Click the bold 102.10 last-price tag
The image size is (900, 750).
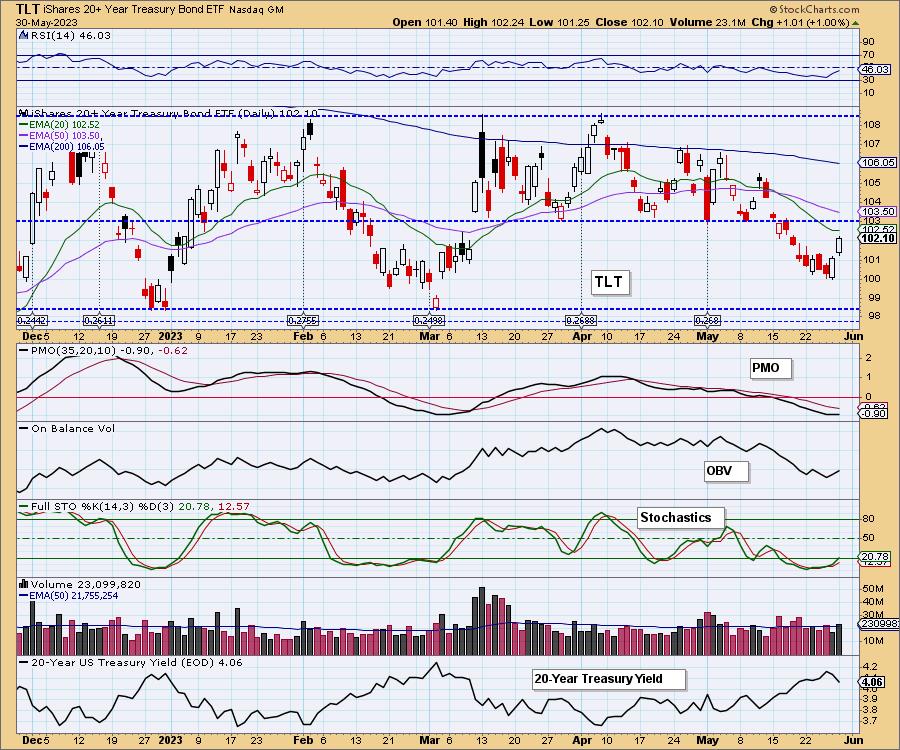pyautogui.click(x=878, y=238)
